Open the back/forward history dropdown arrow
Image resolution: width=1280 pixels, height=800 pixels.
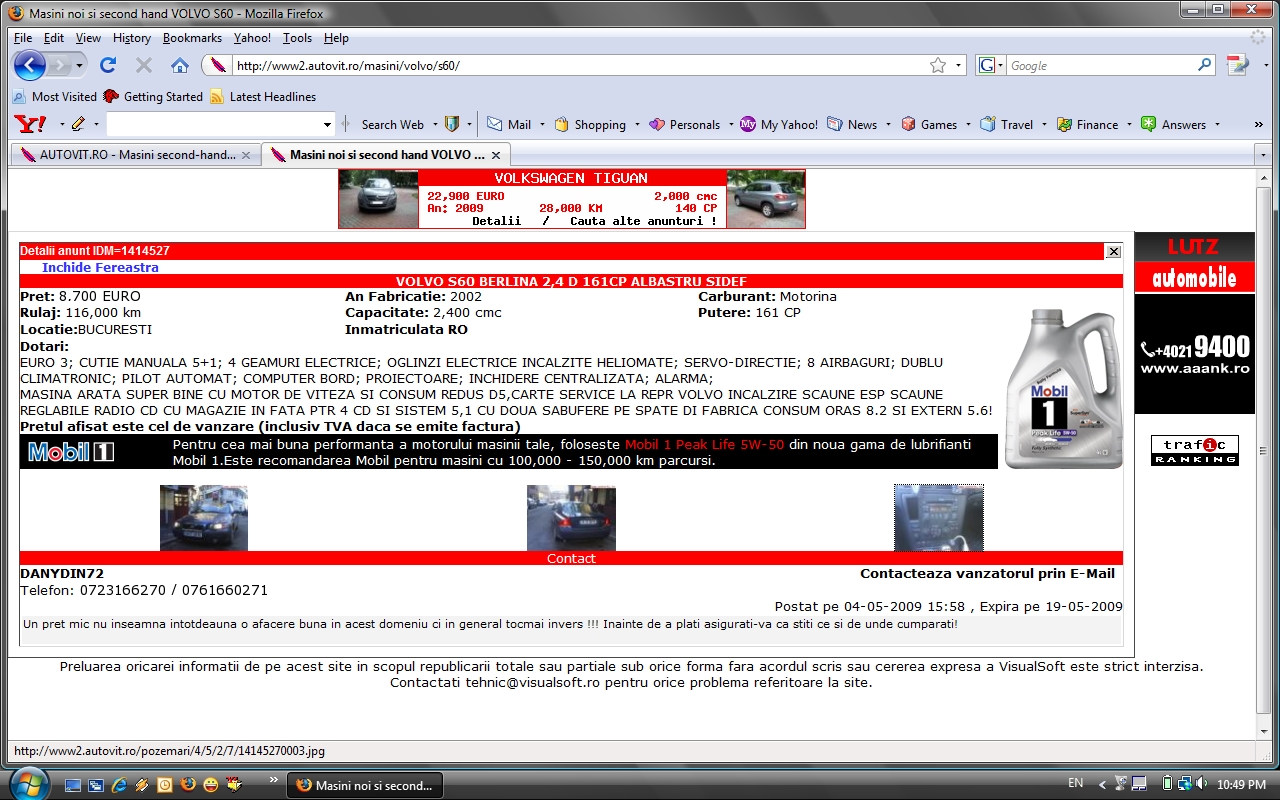click(x=79, y=65)
